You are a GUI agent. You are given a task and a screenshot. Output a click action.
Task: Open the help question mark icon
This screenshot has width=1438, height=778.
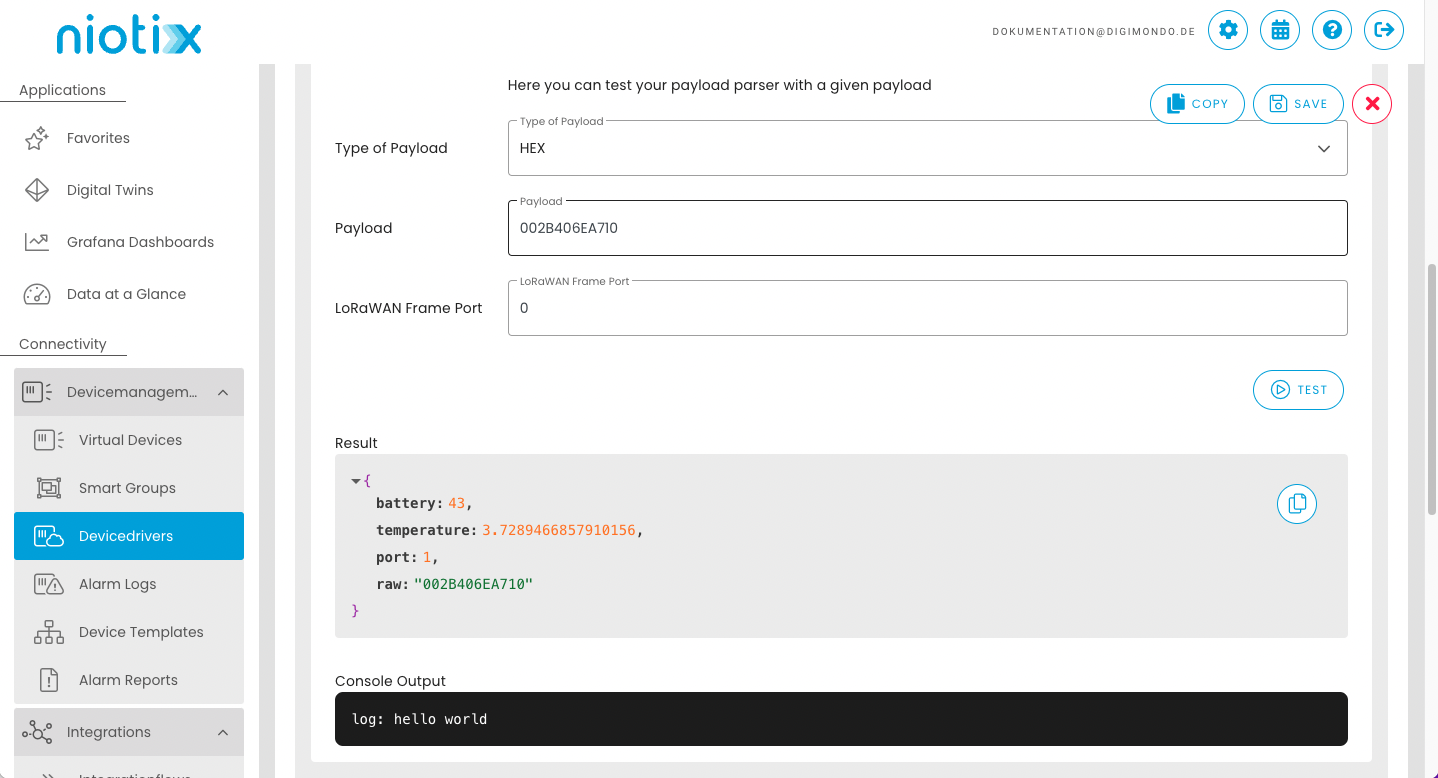(1332, 30)
